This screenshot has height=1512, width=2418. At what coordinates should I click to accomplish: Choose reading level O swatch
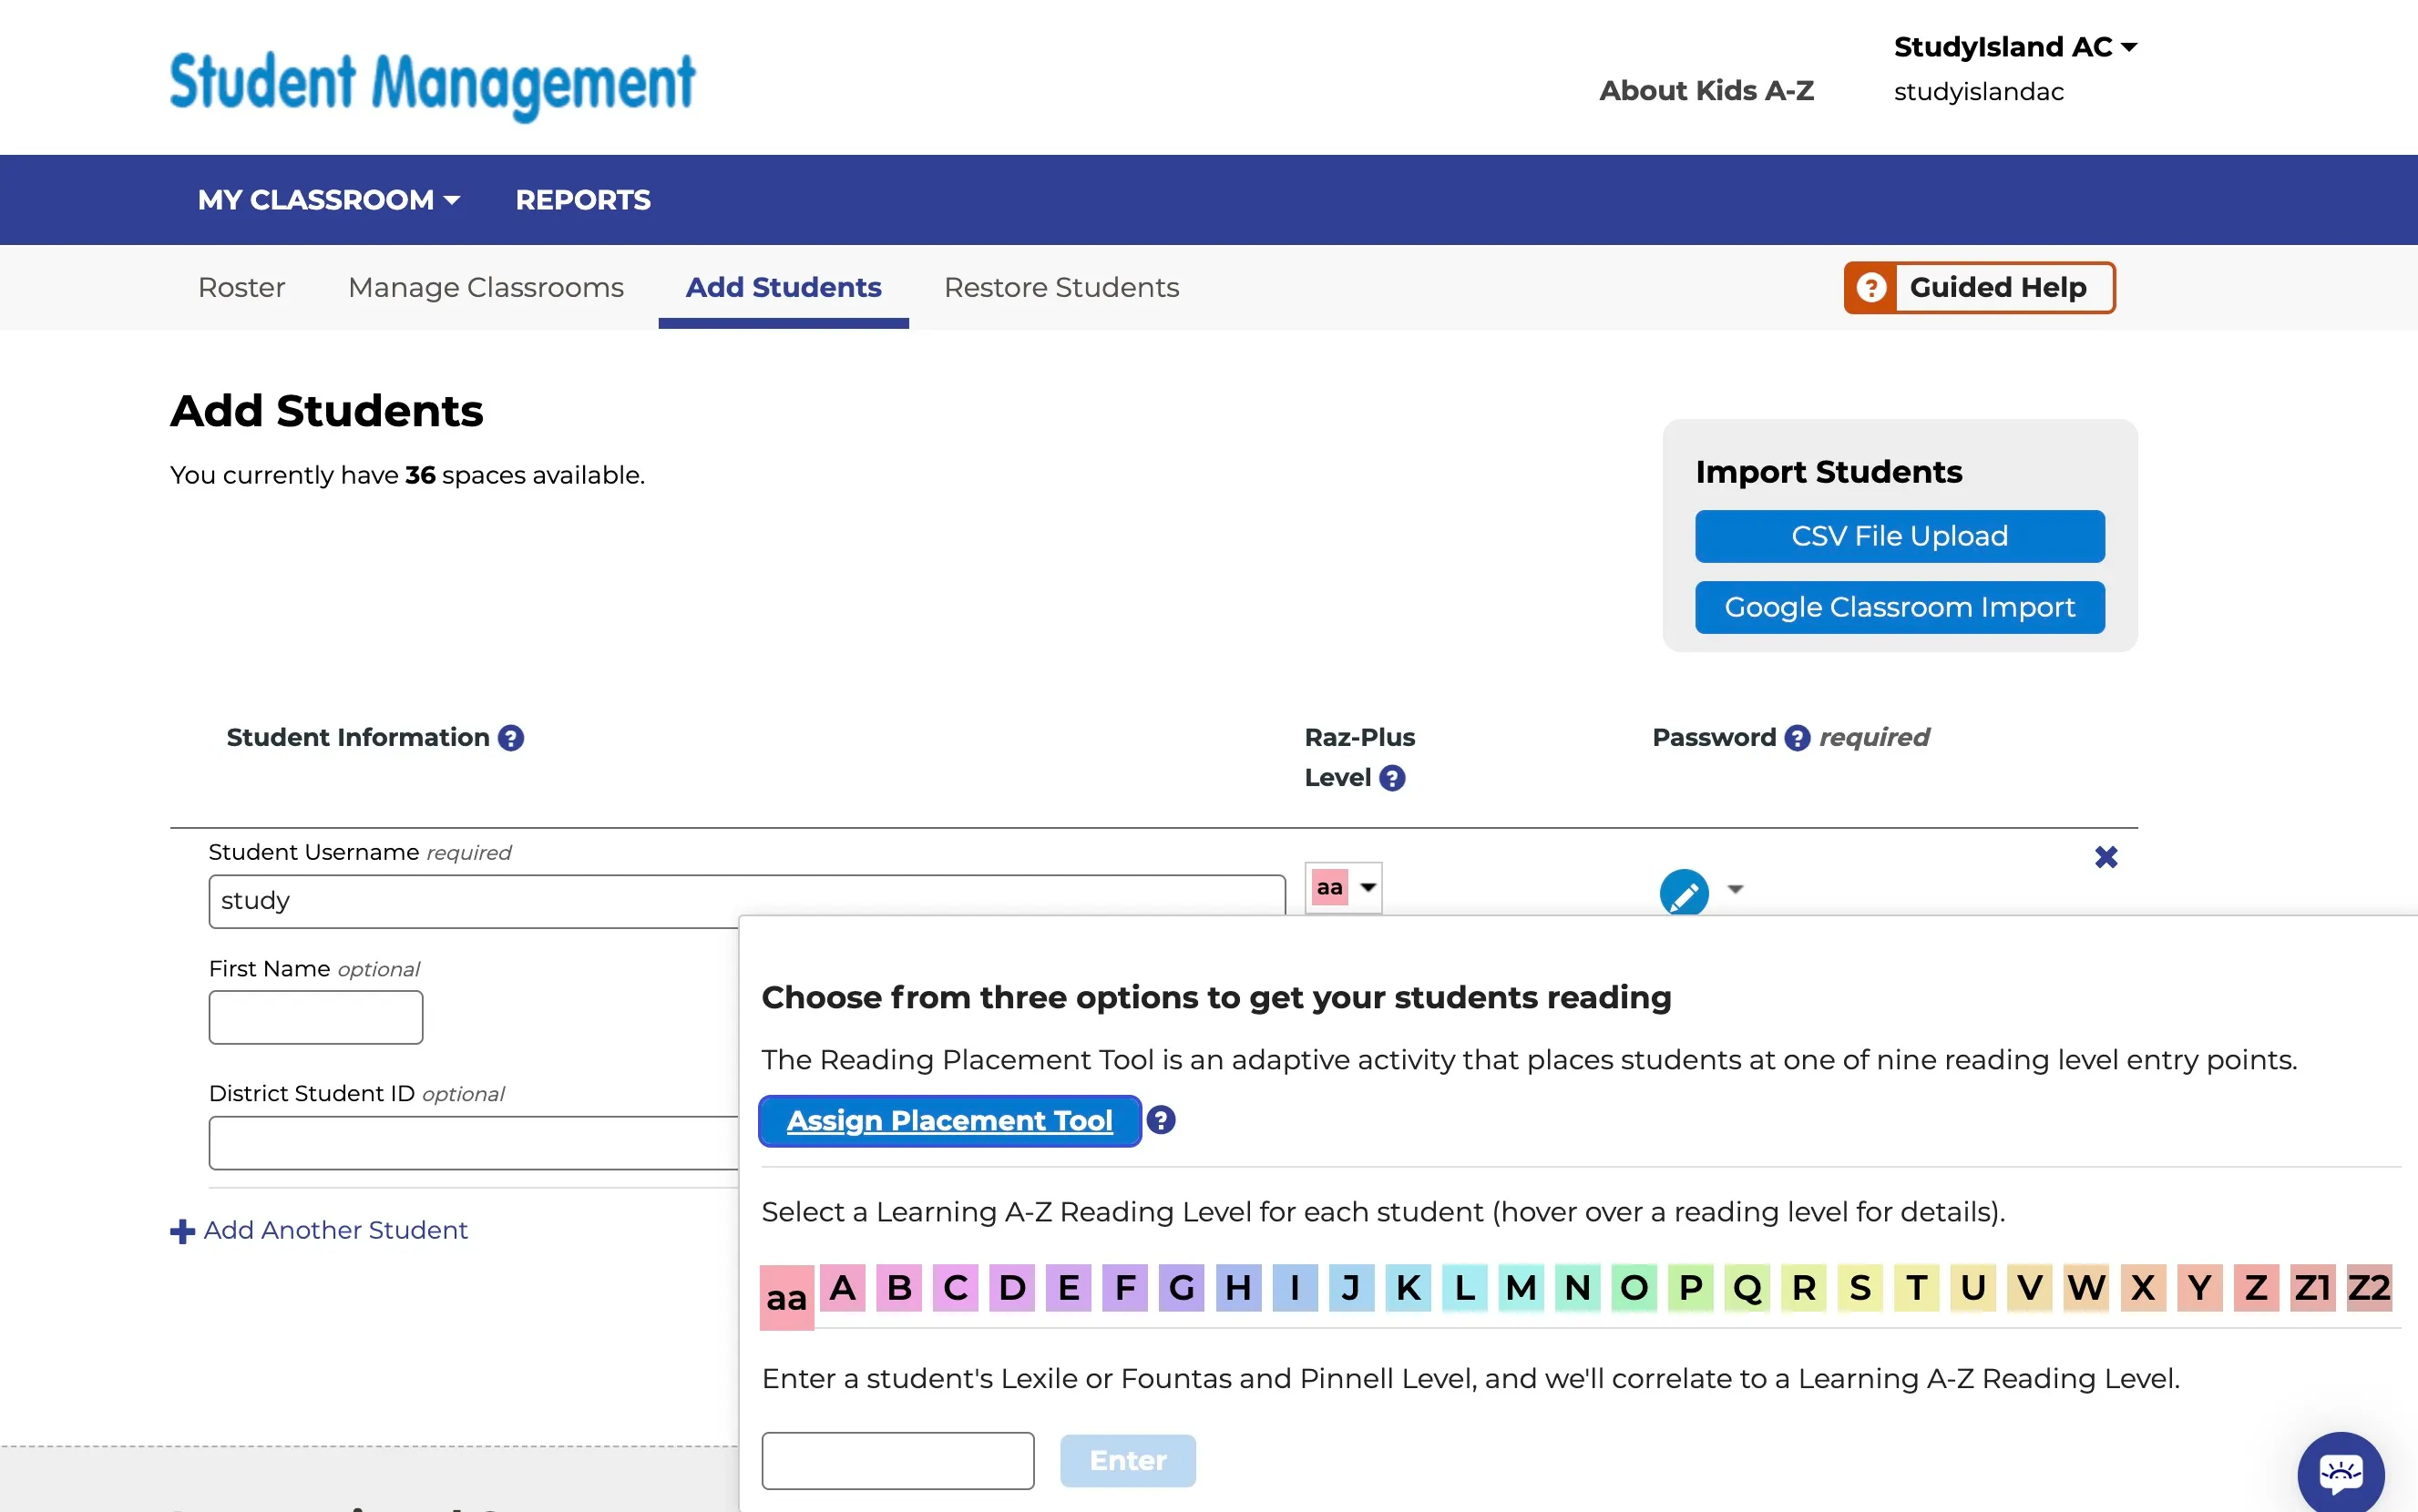click(x=1634, y=1287)
